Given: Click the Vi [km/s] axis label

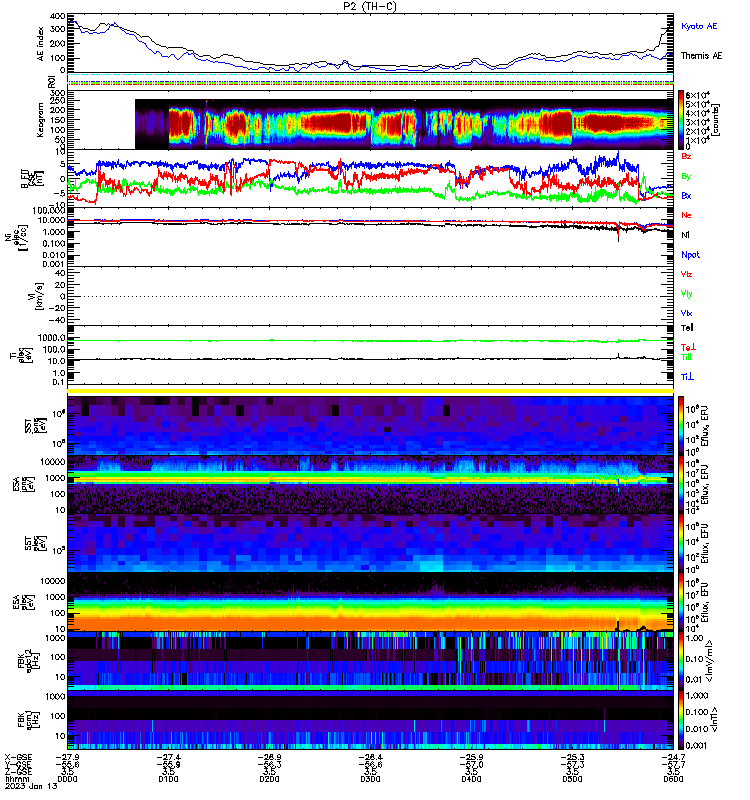Looking at the screenshot, I should (x=36, y=296).
